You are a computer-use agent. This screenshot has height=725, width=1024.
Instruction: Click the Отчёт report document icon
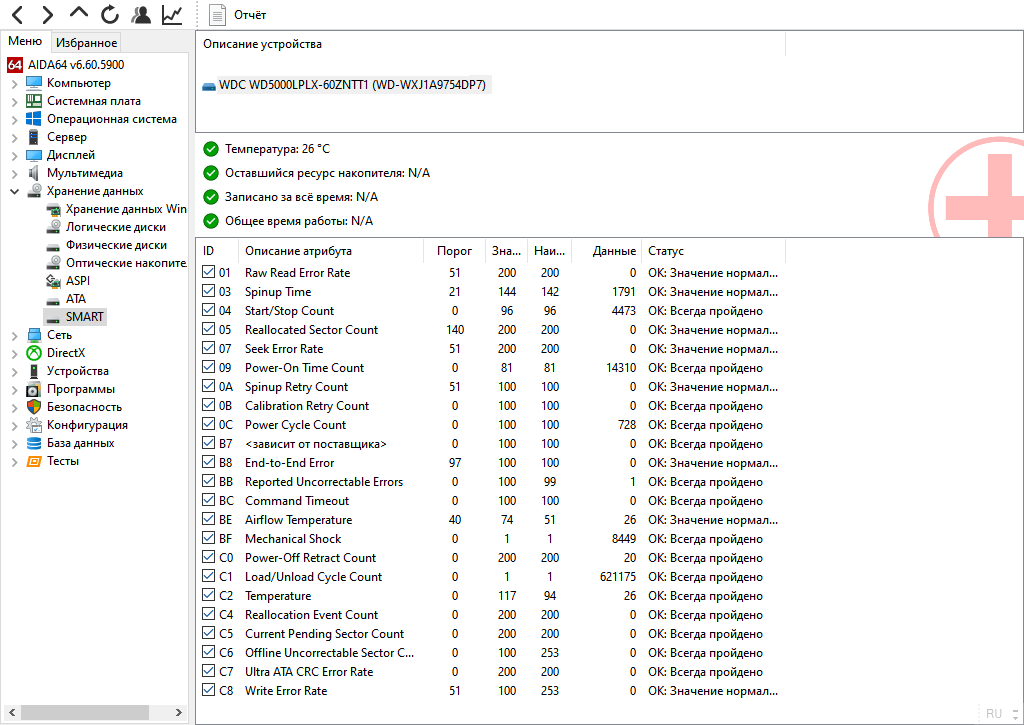(217, 14)
